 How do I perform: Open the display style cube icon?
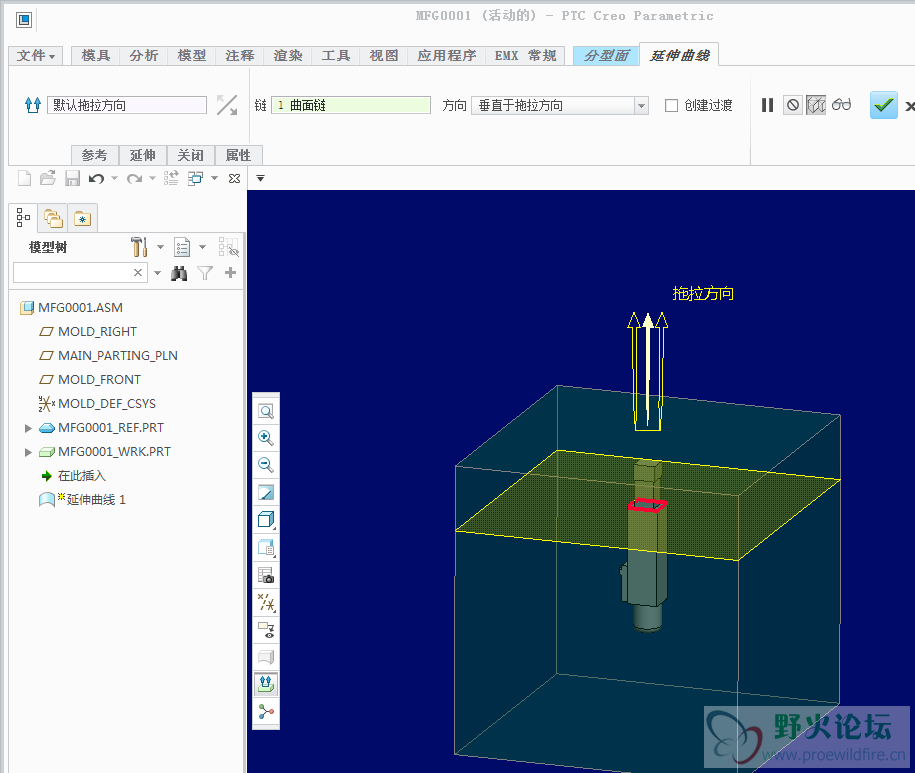pos(266,519)
